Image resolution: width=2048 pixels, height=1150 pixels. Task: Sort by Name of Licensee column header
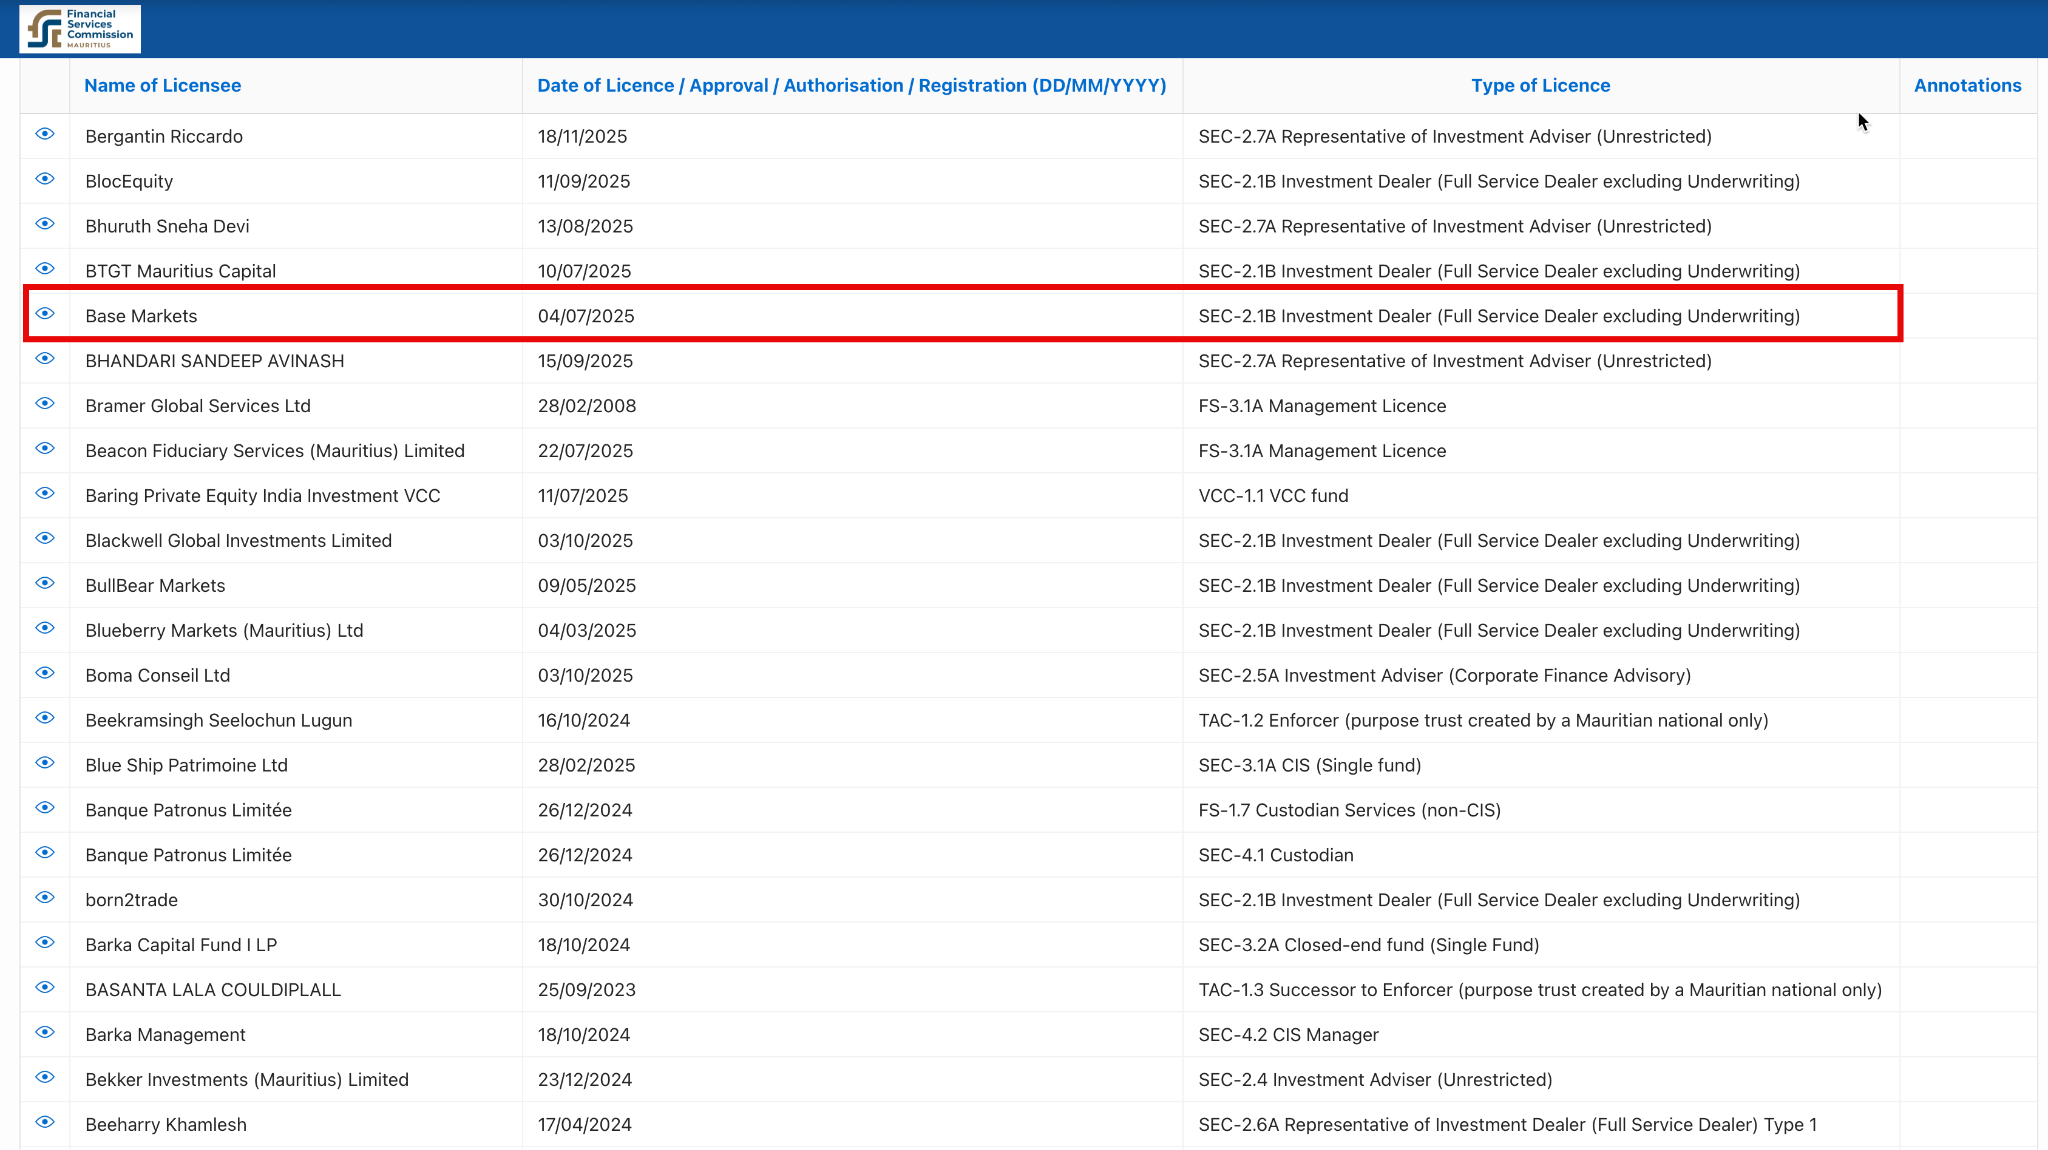(x=162, y=86)
